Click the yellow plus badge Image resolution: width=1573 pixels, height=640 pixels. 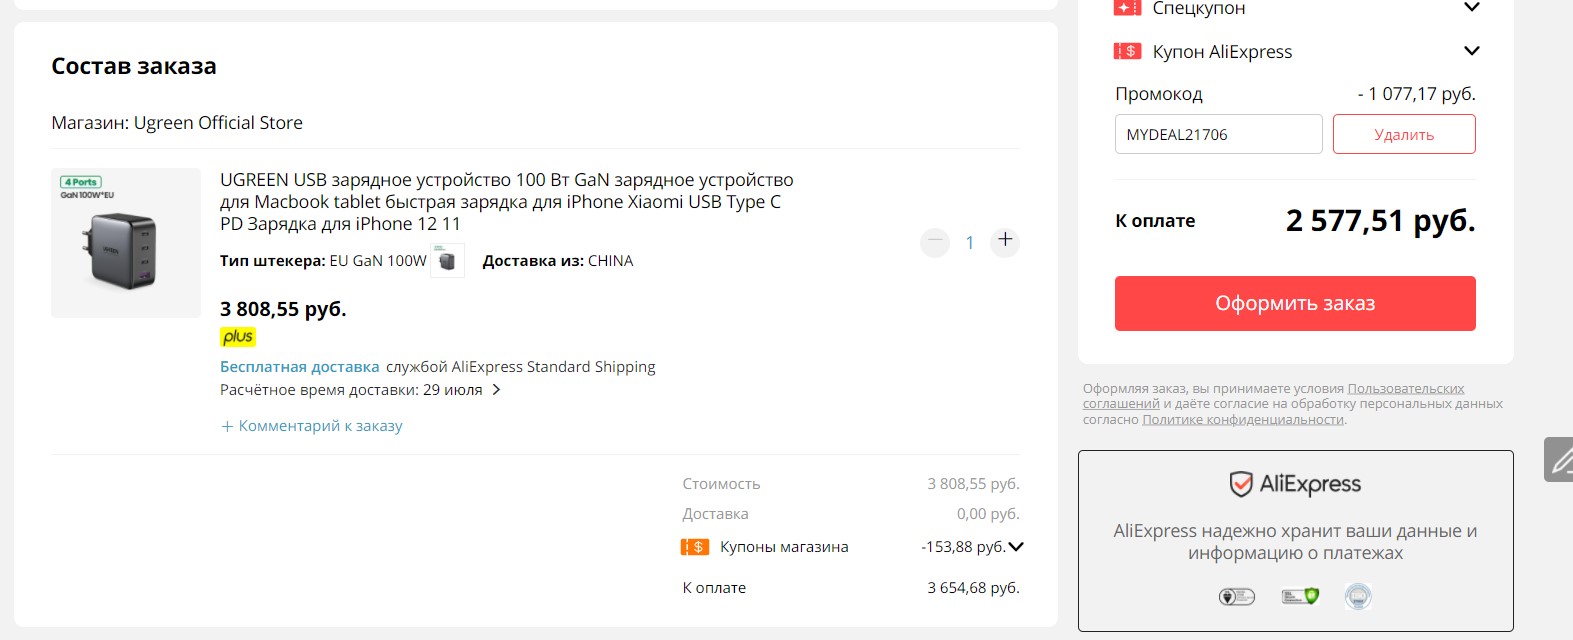(x=238, y=337)
